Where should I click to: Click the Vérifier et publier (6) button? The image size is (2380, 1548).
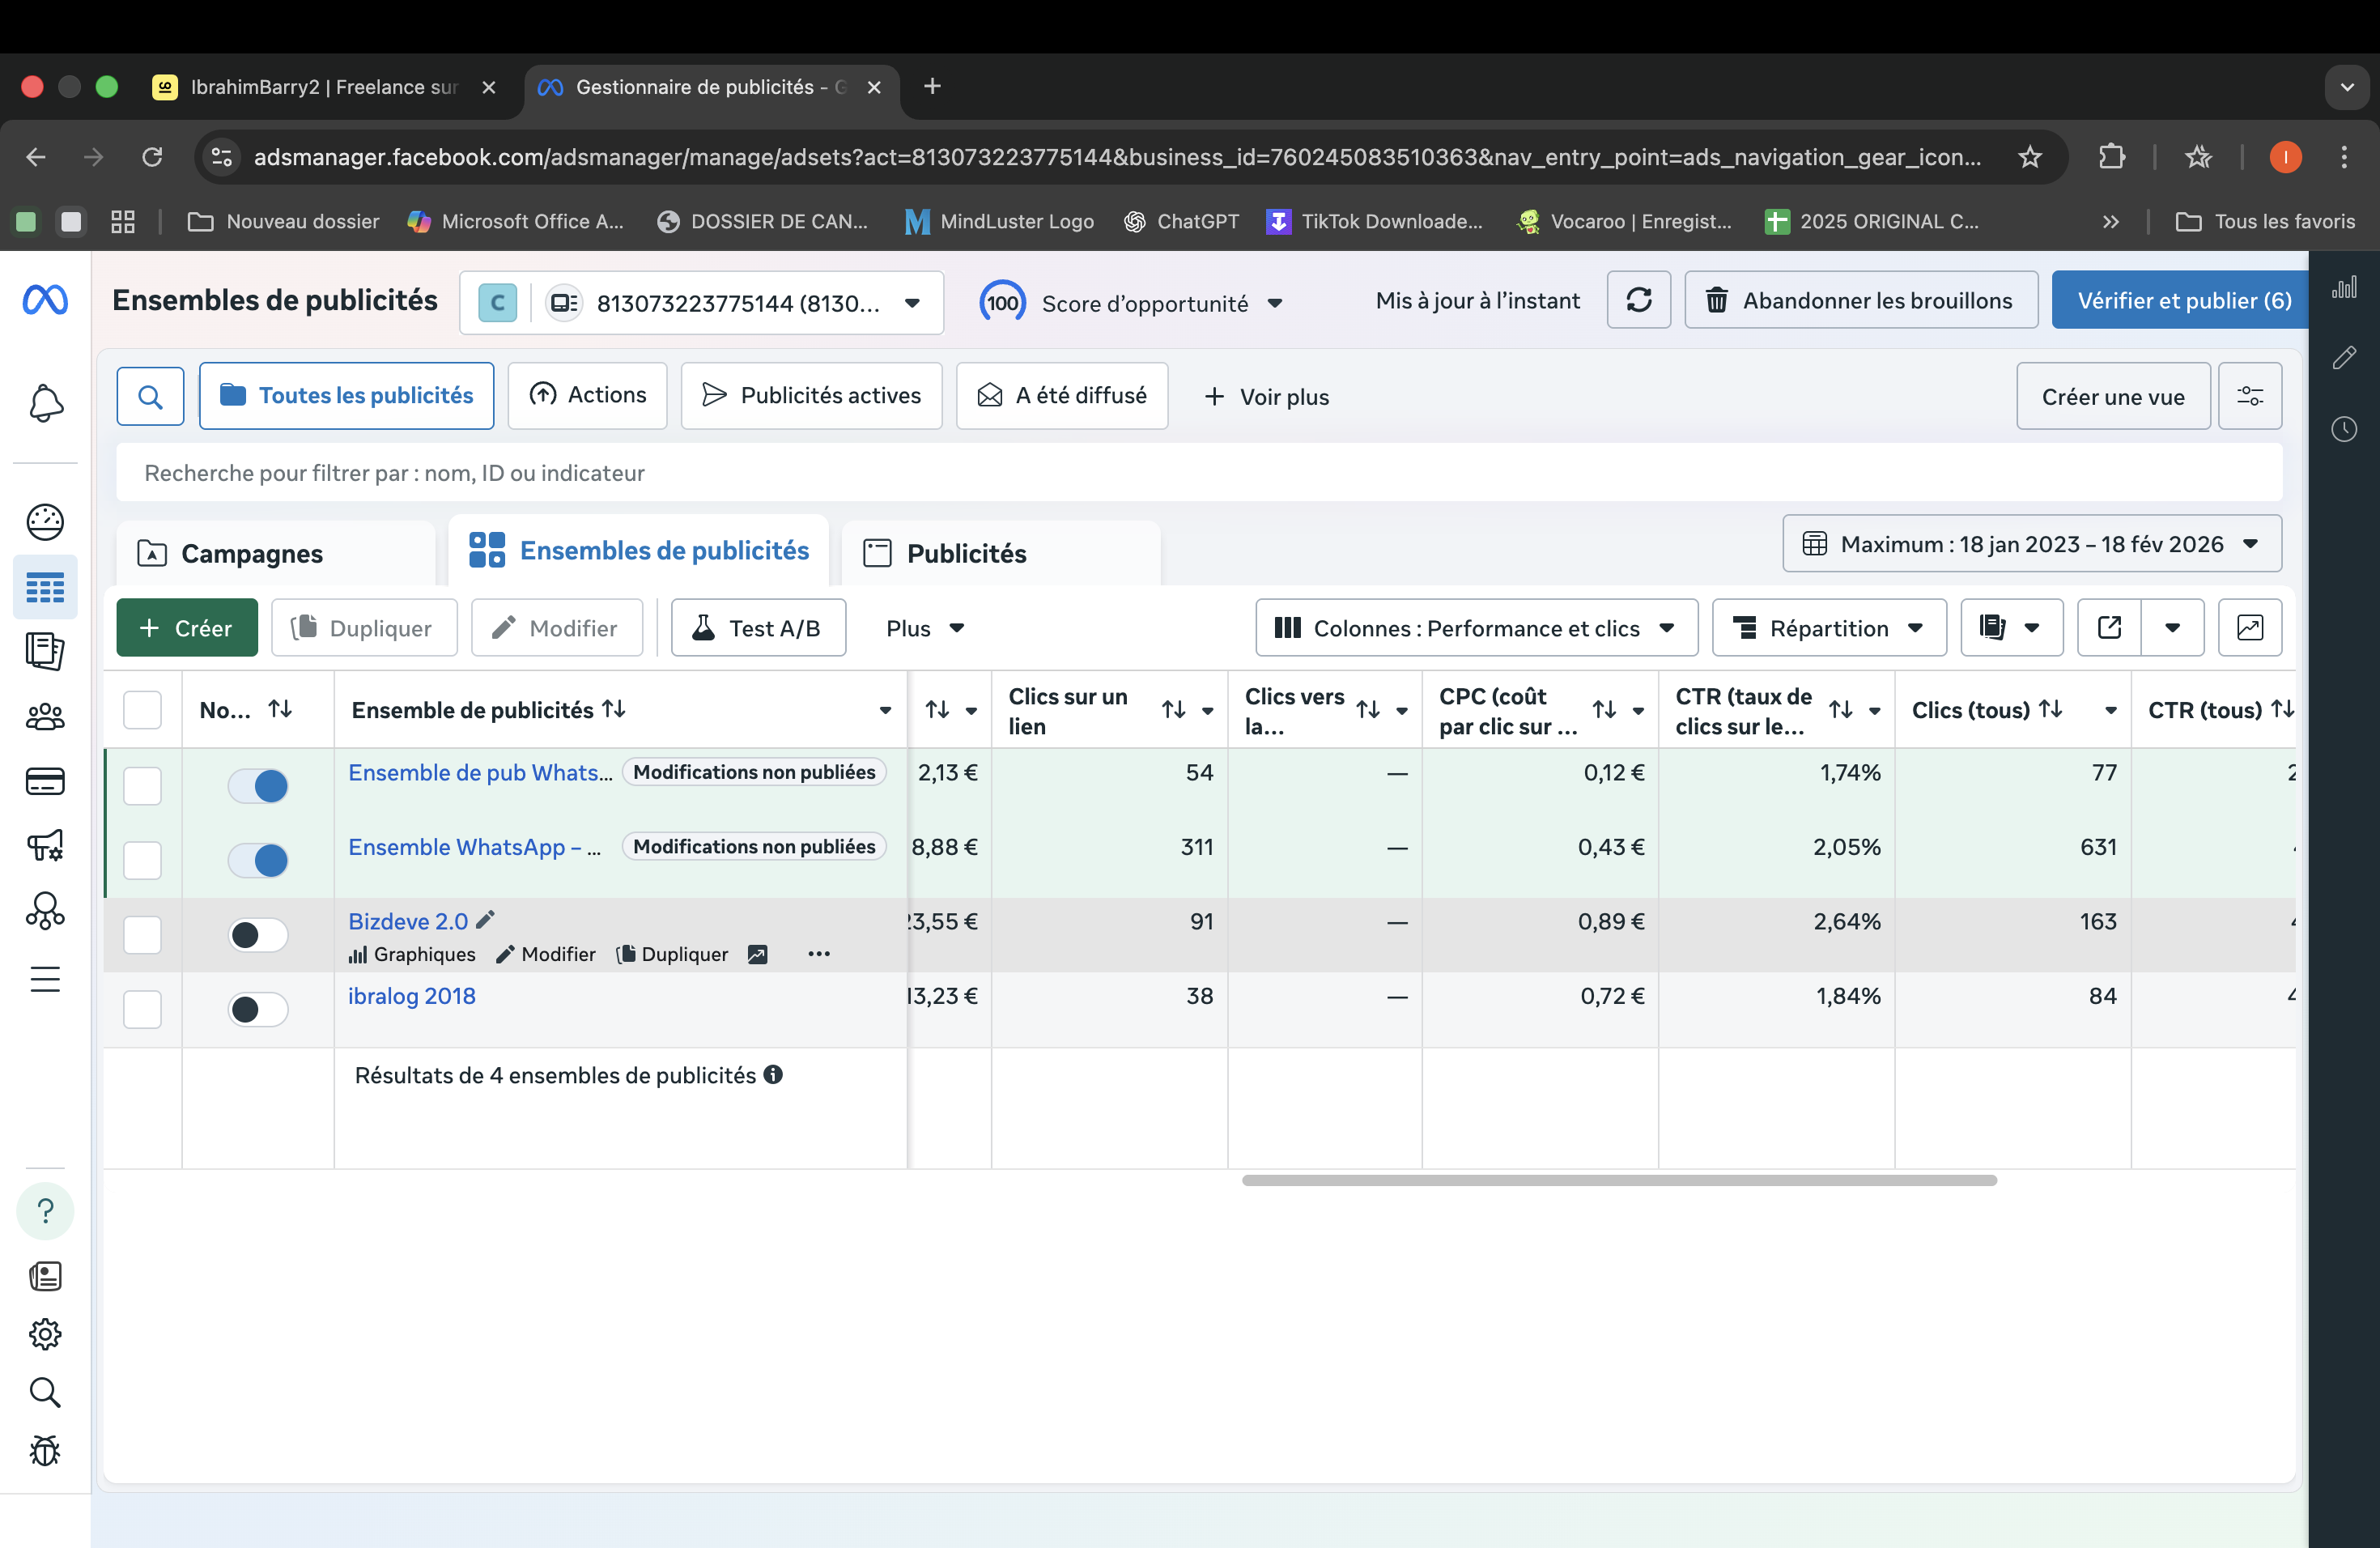pos(2183,300)
